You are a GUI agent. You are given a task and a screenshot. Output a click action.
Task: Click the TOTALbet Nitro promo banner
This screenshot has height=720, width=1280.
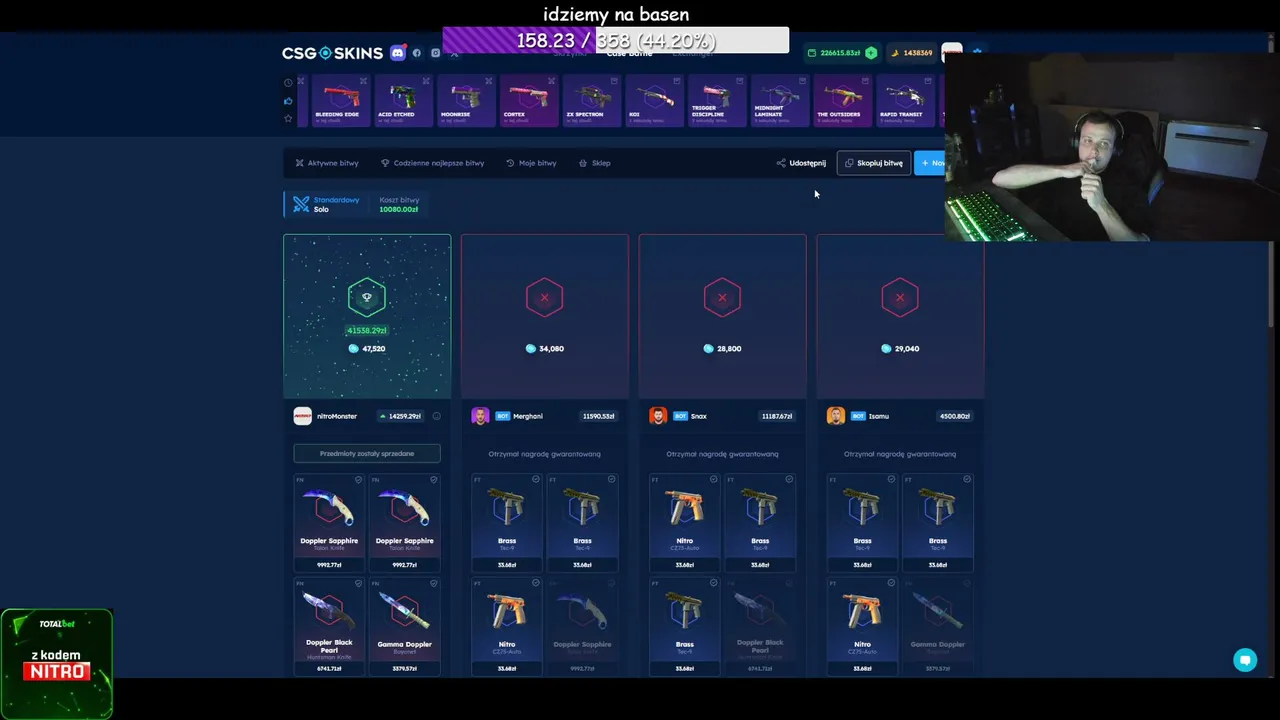click(57, 664)
